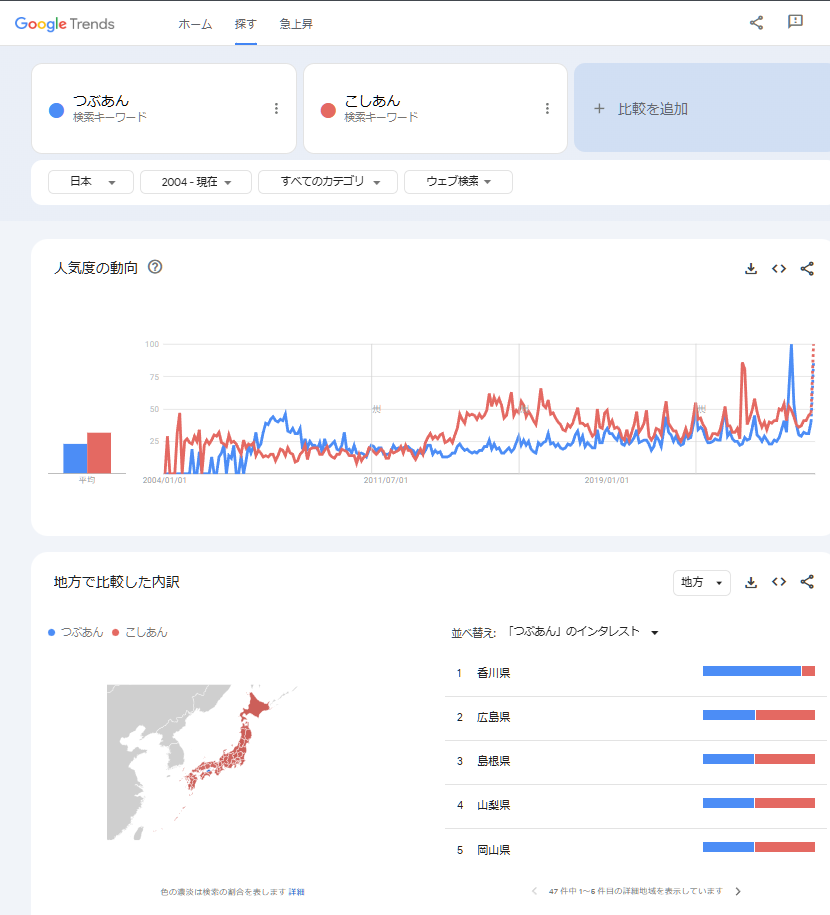Expand すべてのカテゴリ category dropdown
Screen dimensions: 830x915
328,182
